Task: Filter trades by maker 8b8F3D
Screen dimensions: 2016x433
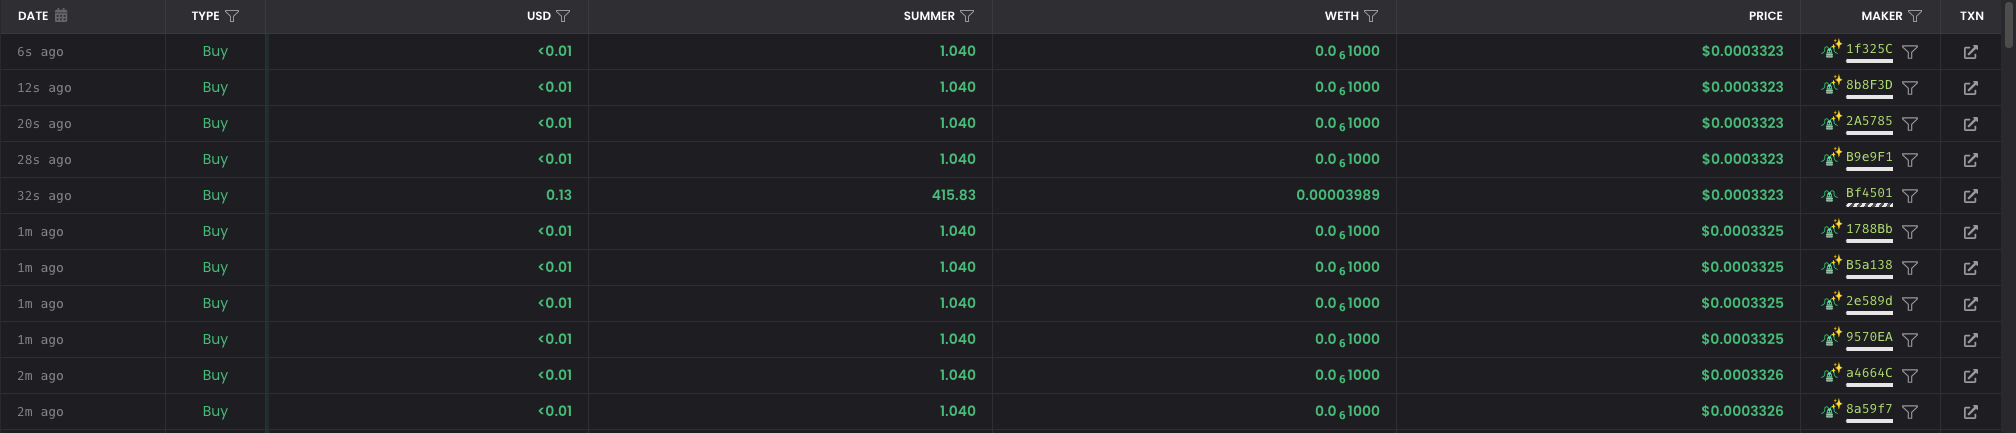Action: pos(1910,88)
